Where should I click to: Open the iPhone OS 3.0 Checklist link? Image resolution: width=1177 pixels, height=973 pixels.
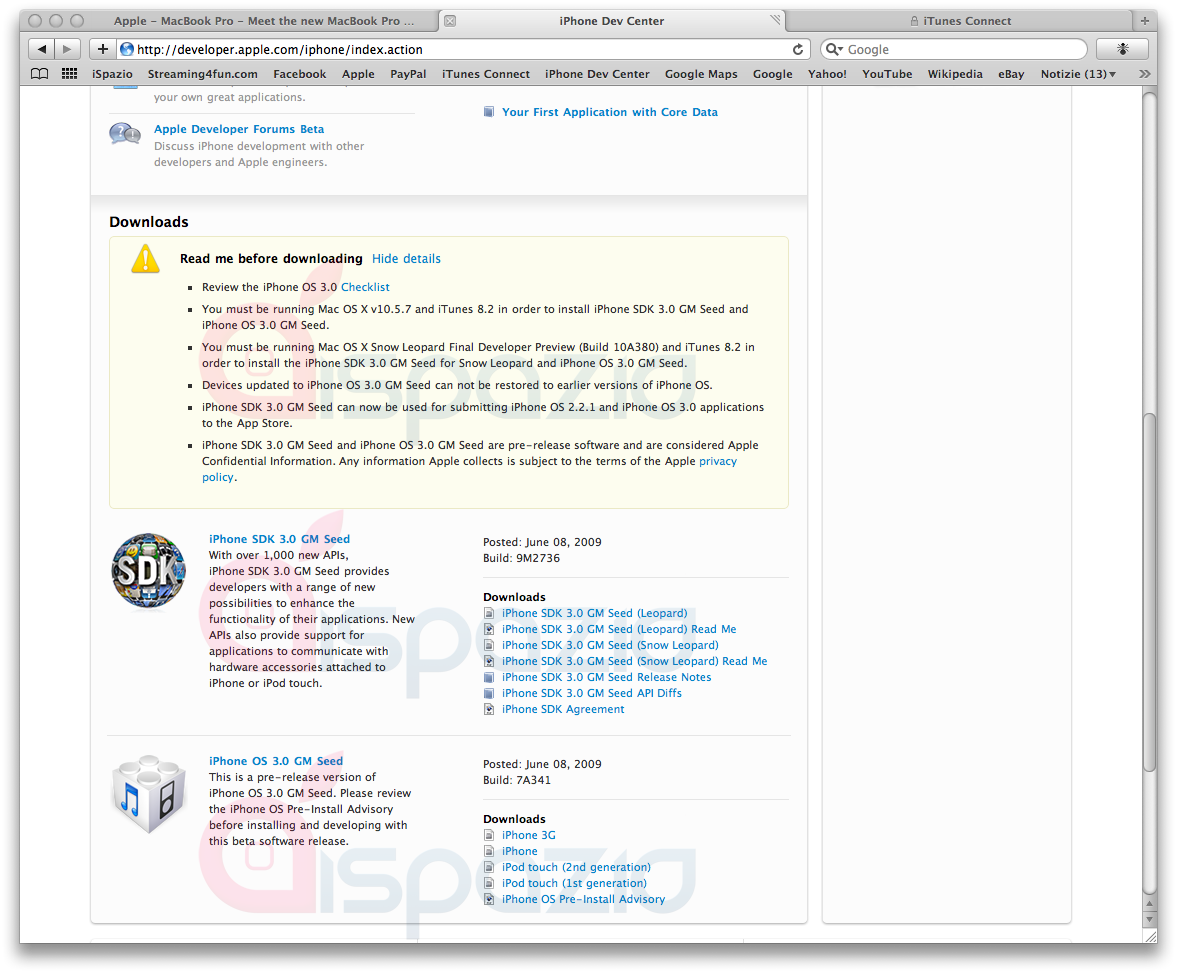tap(365, 287)
